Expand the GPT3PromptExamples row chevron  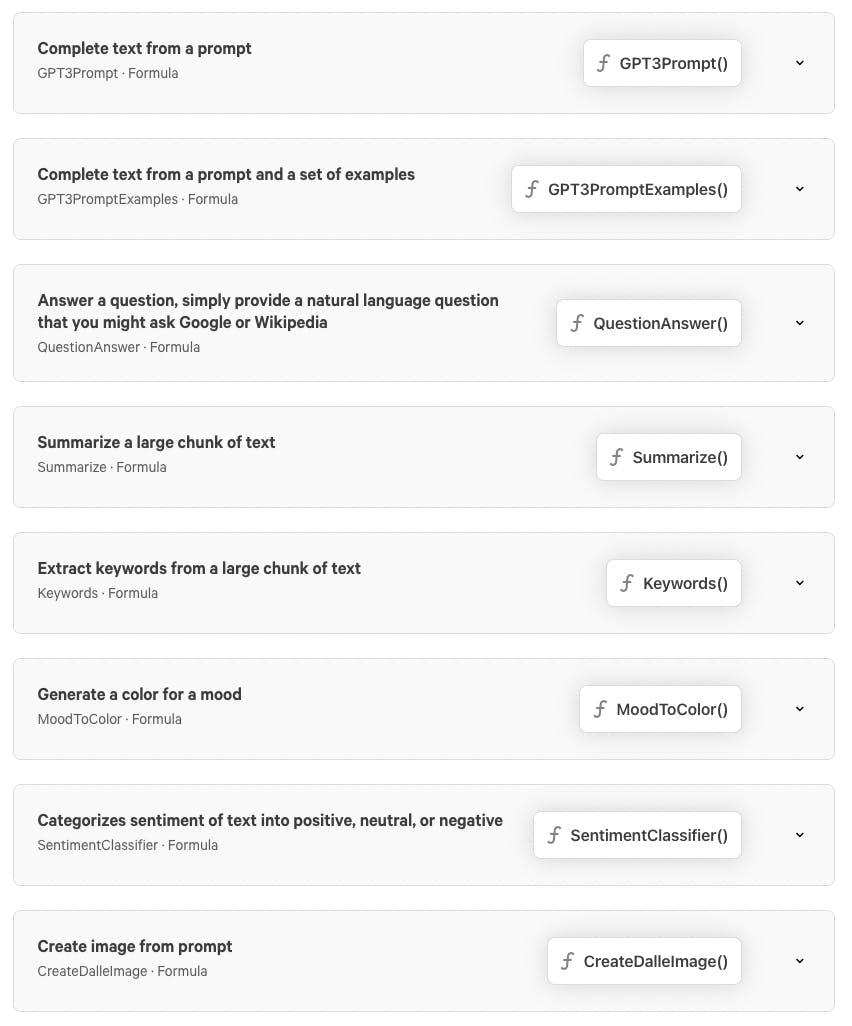pos(799,189)
